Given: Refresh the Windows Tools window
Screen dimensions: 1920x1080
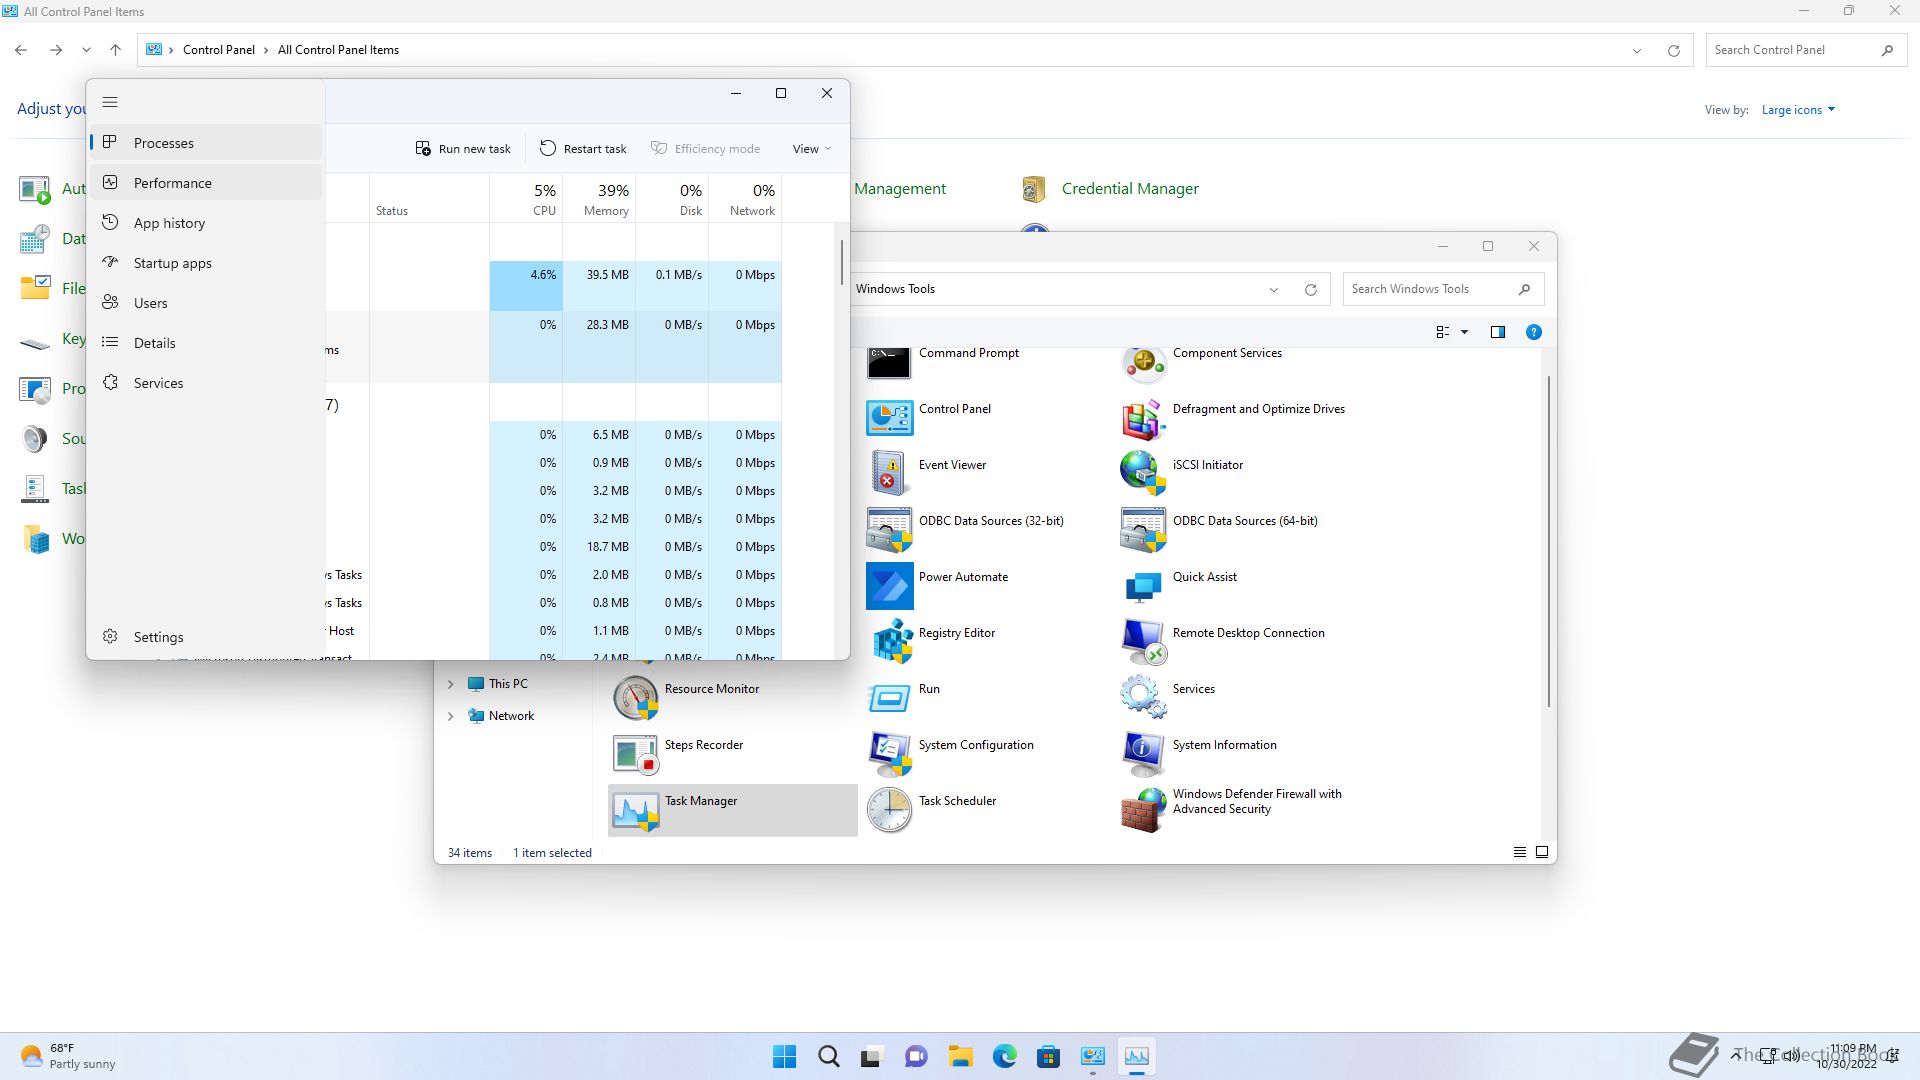Looking at the screenshot, I should click(1310, 289).
